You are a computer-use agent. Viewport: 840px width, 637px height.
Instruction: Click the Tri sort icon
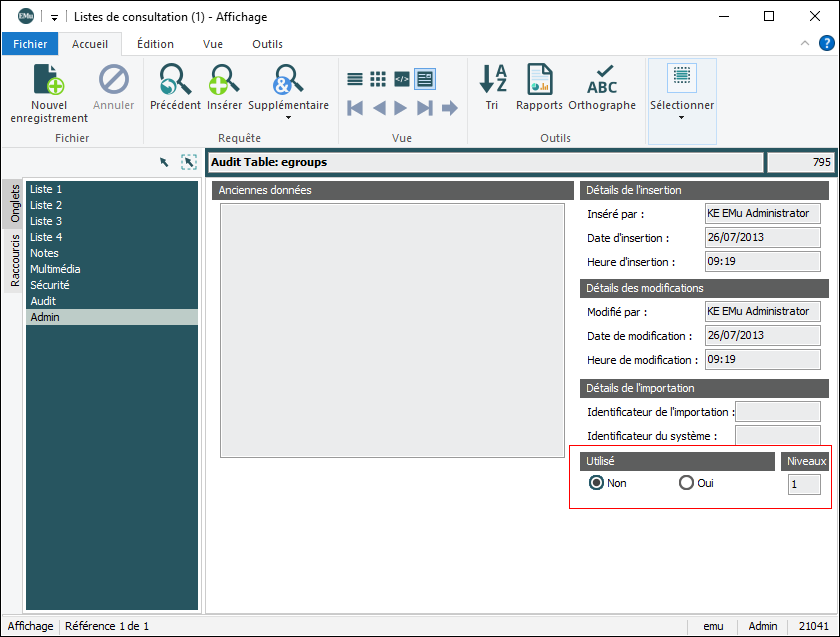pos(492,80)
